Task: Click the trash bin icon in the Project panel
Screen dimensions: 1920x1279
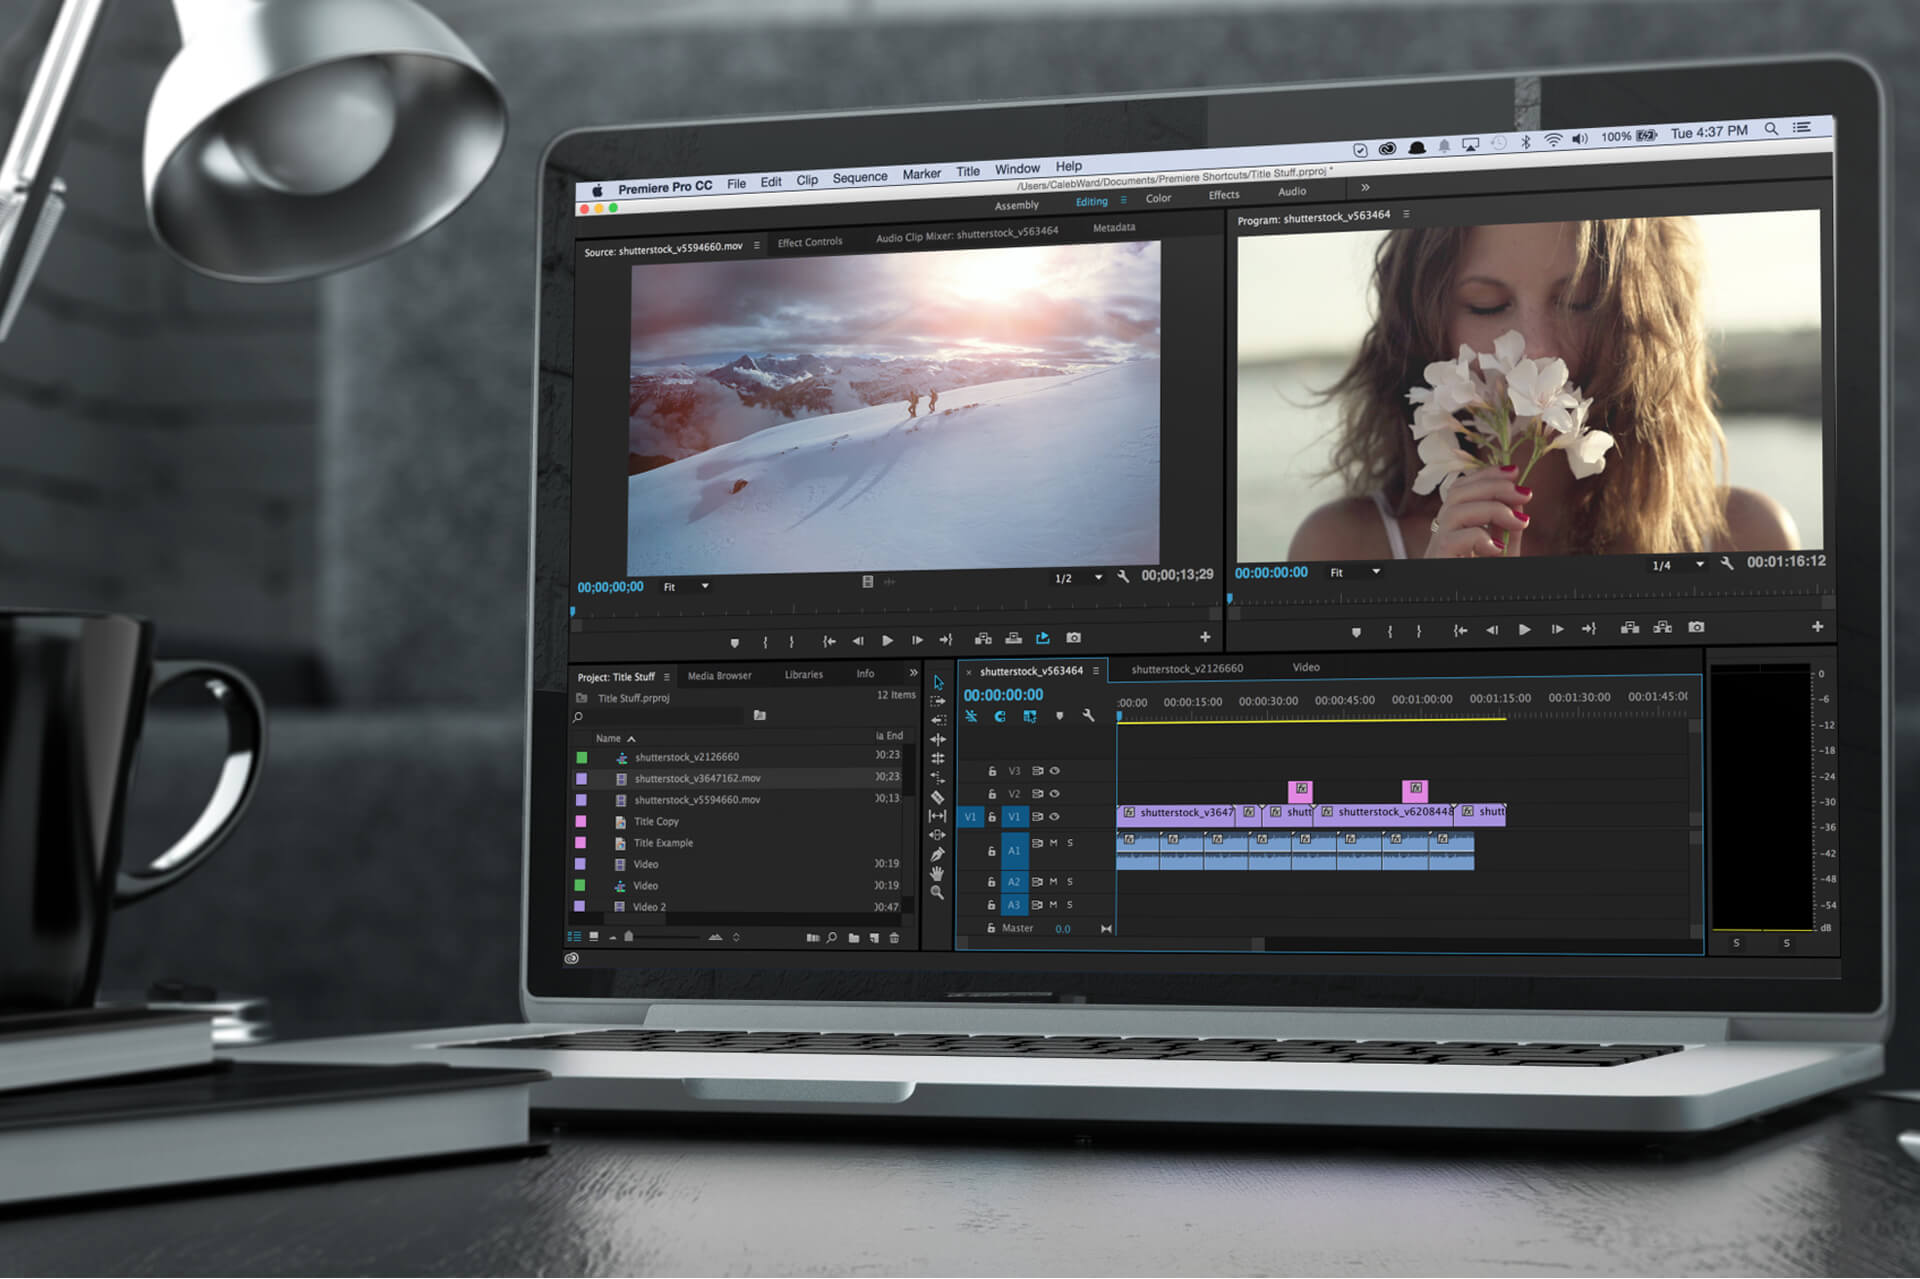Action: (893, 938)
